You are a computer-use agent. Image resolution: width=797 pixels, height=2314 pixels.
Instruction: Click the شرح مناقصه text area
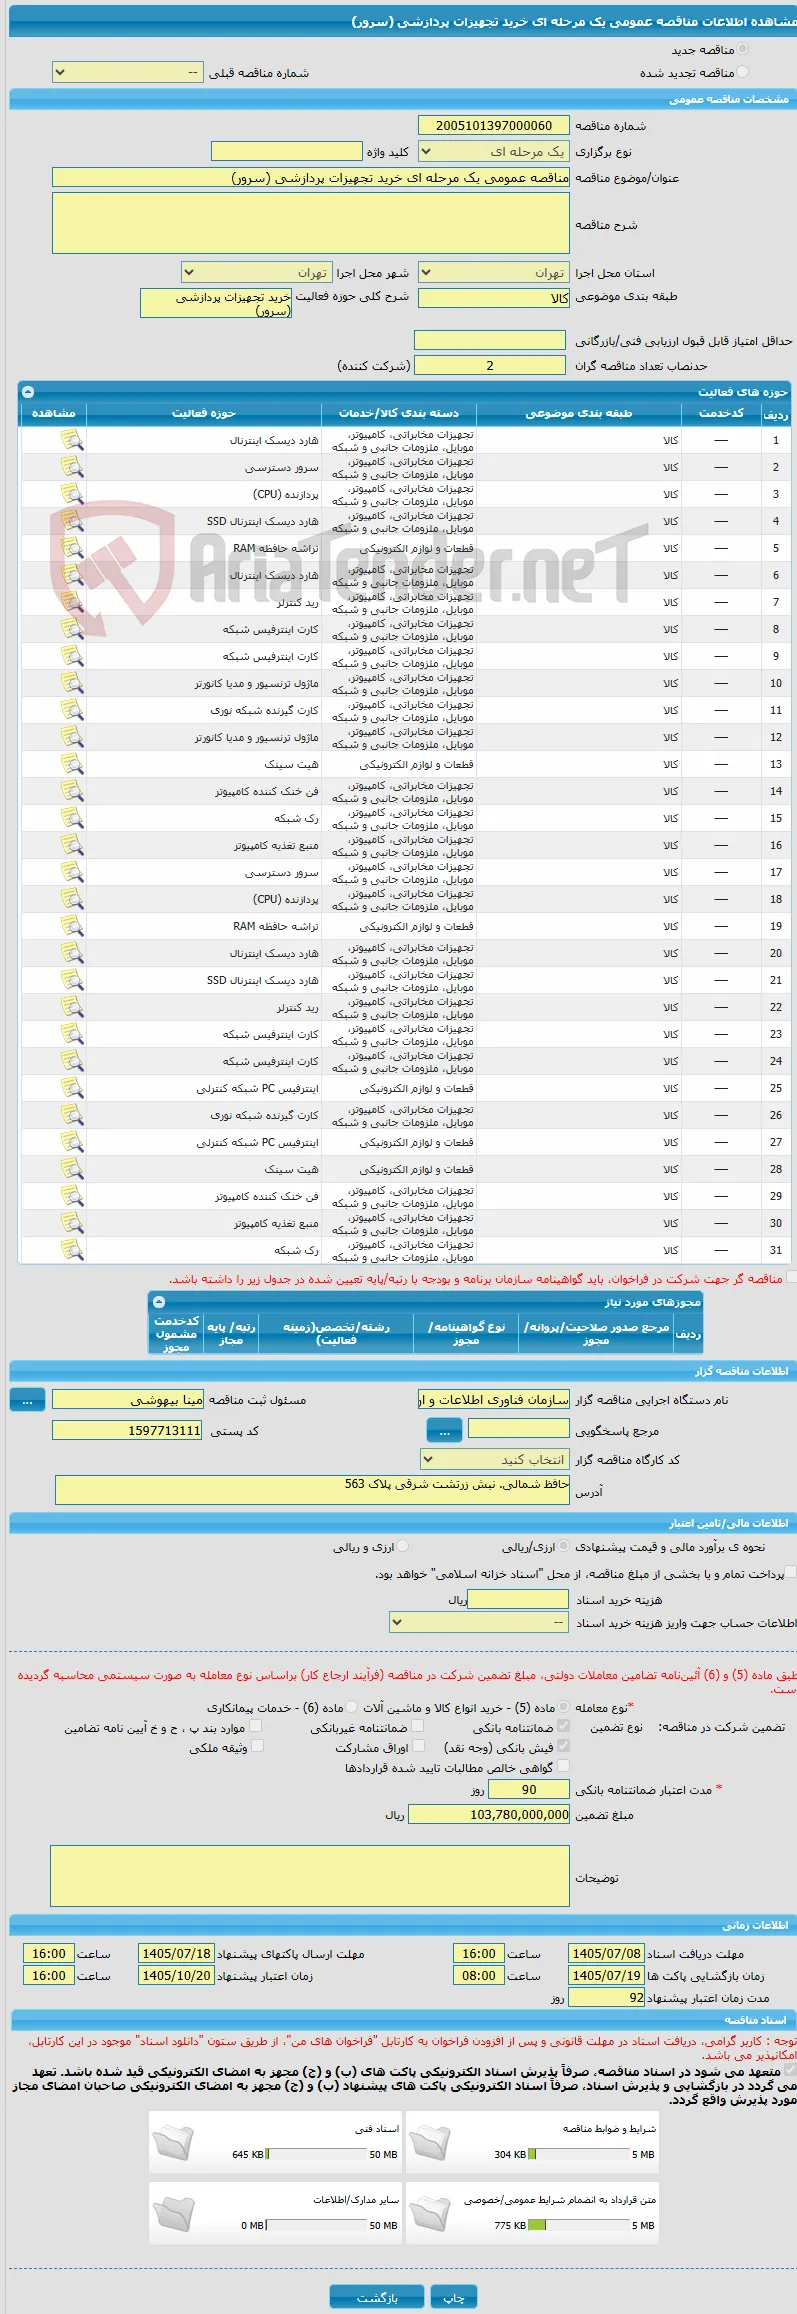tap(310, 223)
